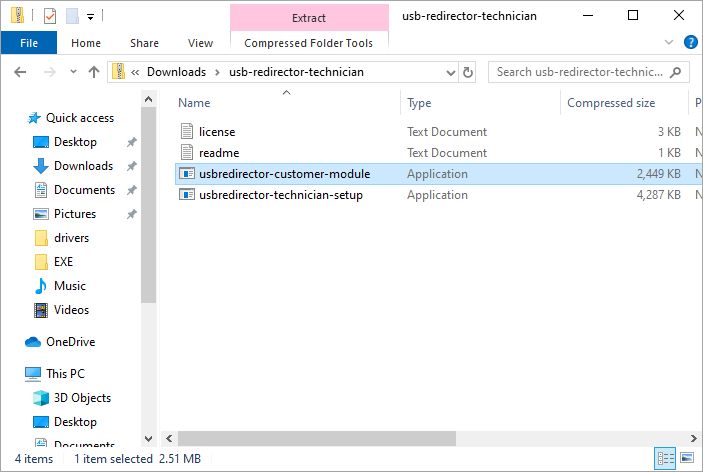Click the search magnifier icon
Viewport: 703px width, 472px height.
pyautogui.click(x=675, y=72)
